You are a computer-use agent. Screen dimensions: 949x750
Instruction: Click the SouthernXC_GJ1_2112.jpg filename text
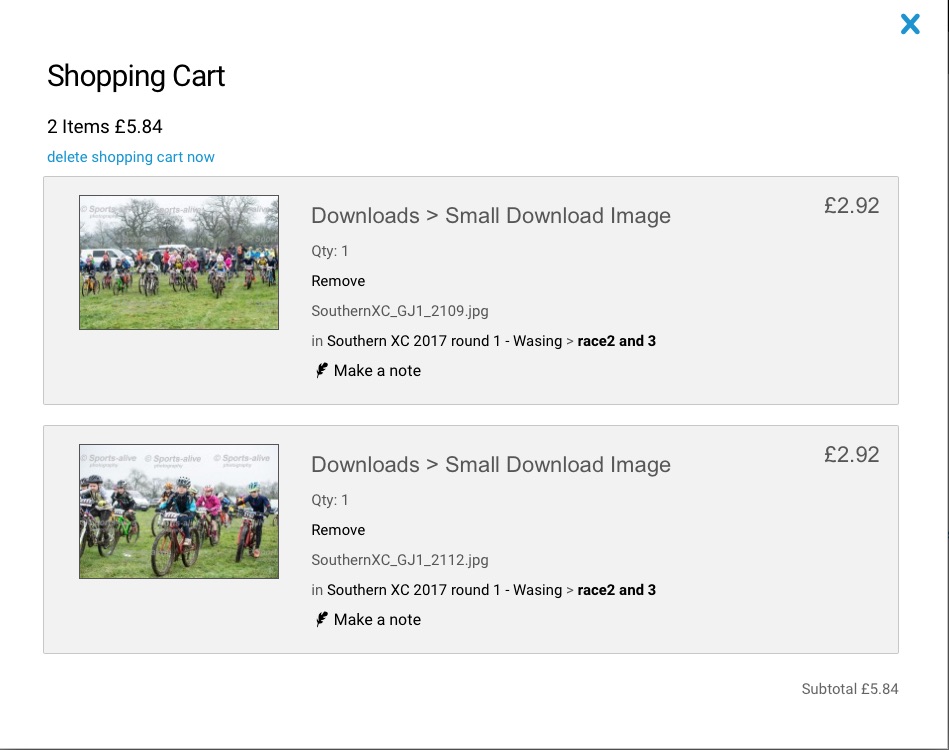coord(399,560)
